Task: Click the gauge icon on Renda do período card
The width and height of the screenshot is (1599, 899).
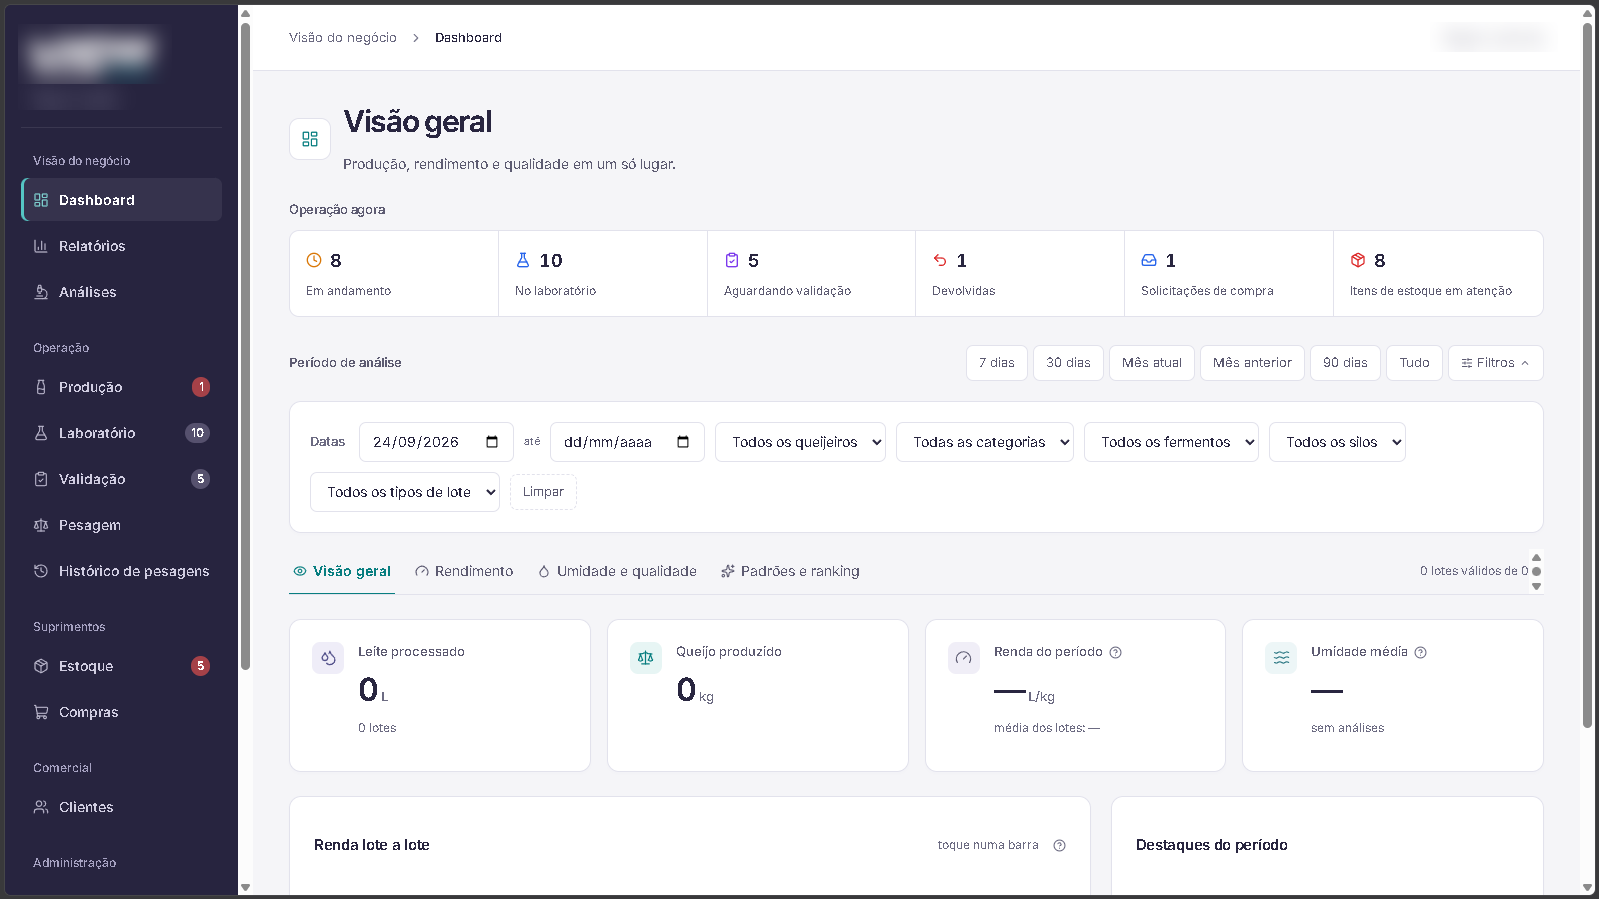Action: click(x=964, y=658)
